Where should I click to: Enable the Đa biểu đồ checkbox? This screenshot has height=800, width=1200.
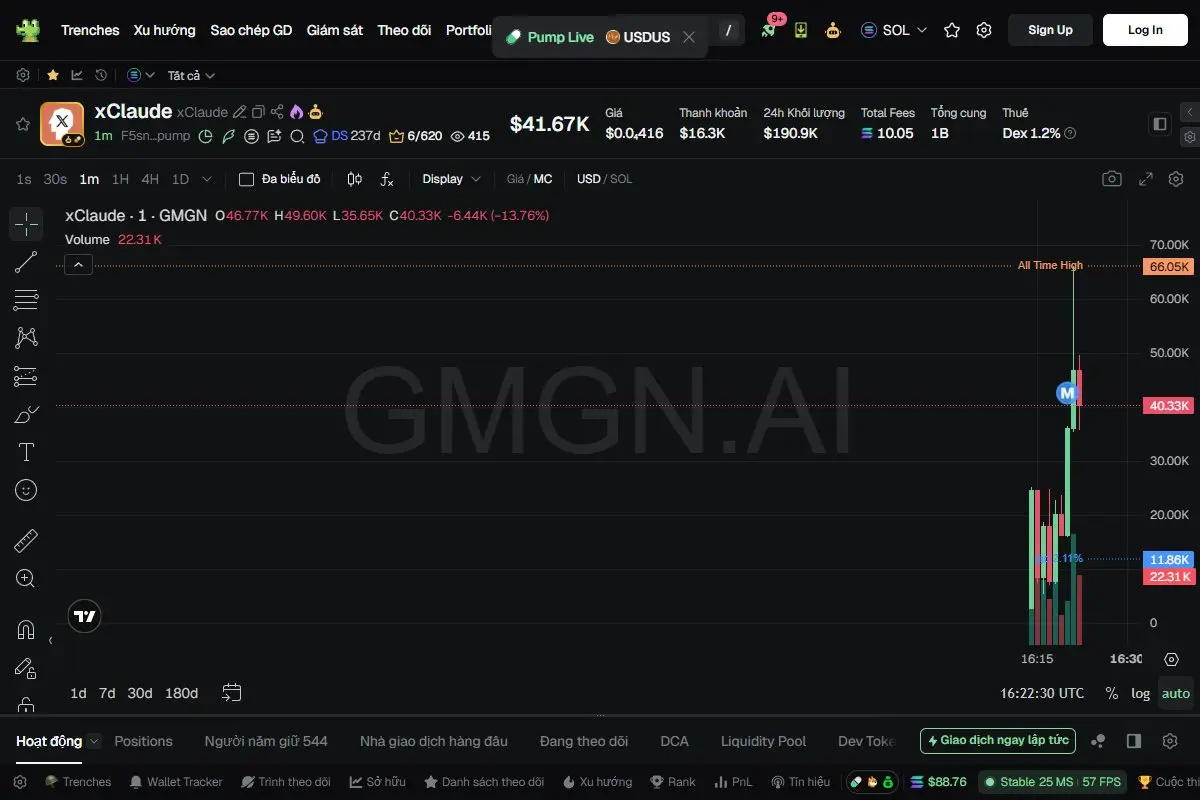246,179
